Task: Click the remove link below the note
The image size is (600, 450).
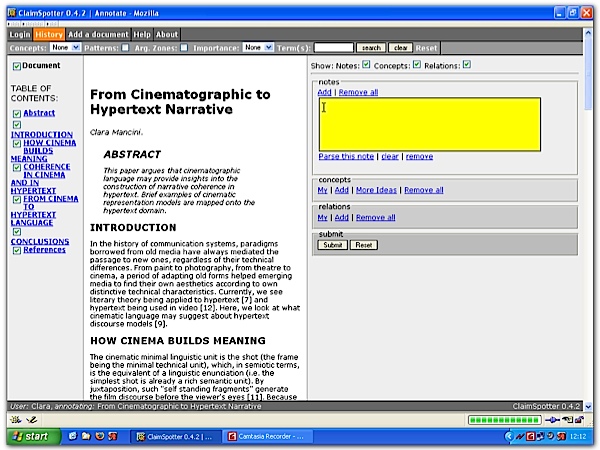Action: click(x=419, y=157)
